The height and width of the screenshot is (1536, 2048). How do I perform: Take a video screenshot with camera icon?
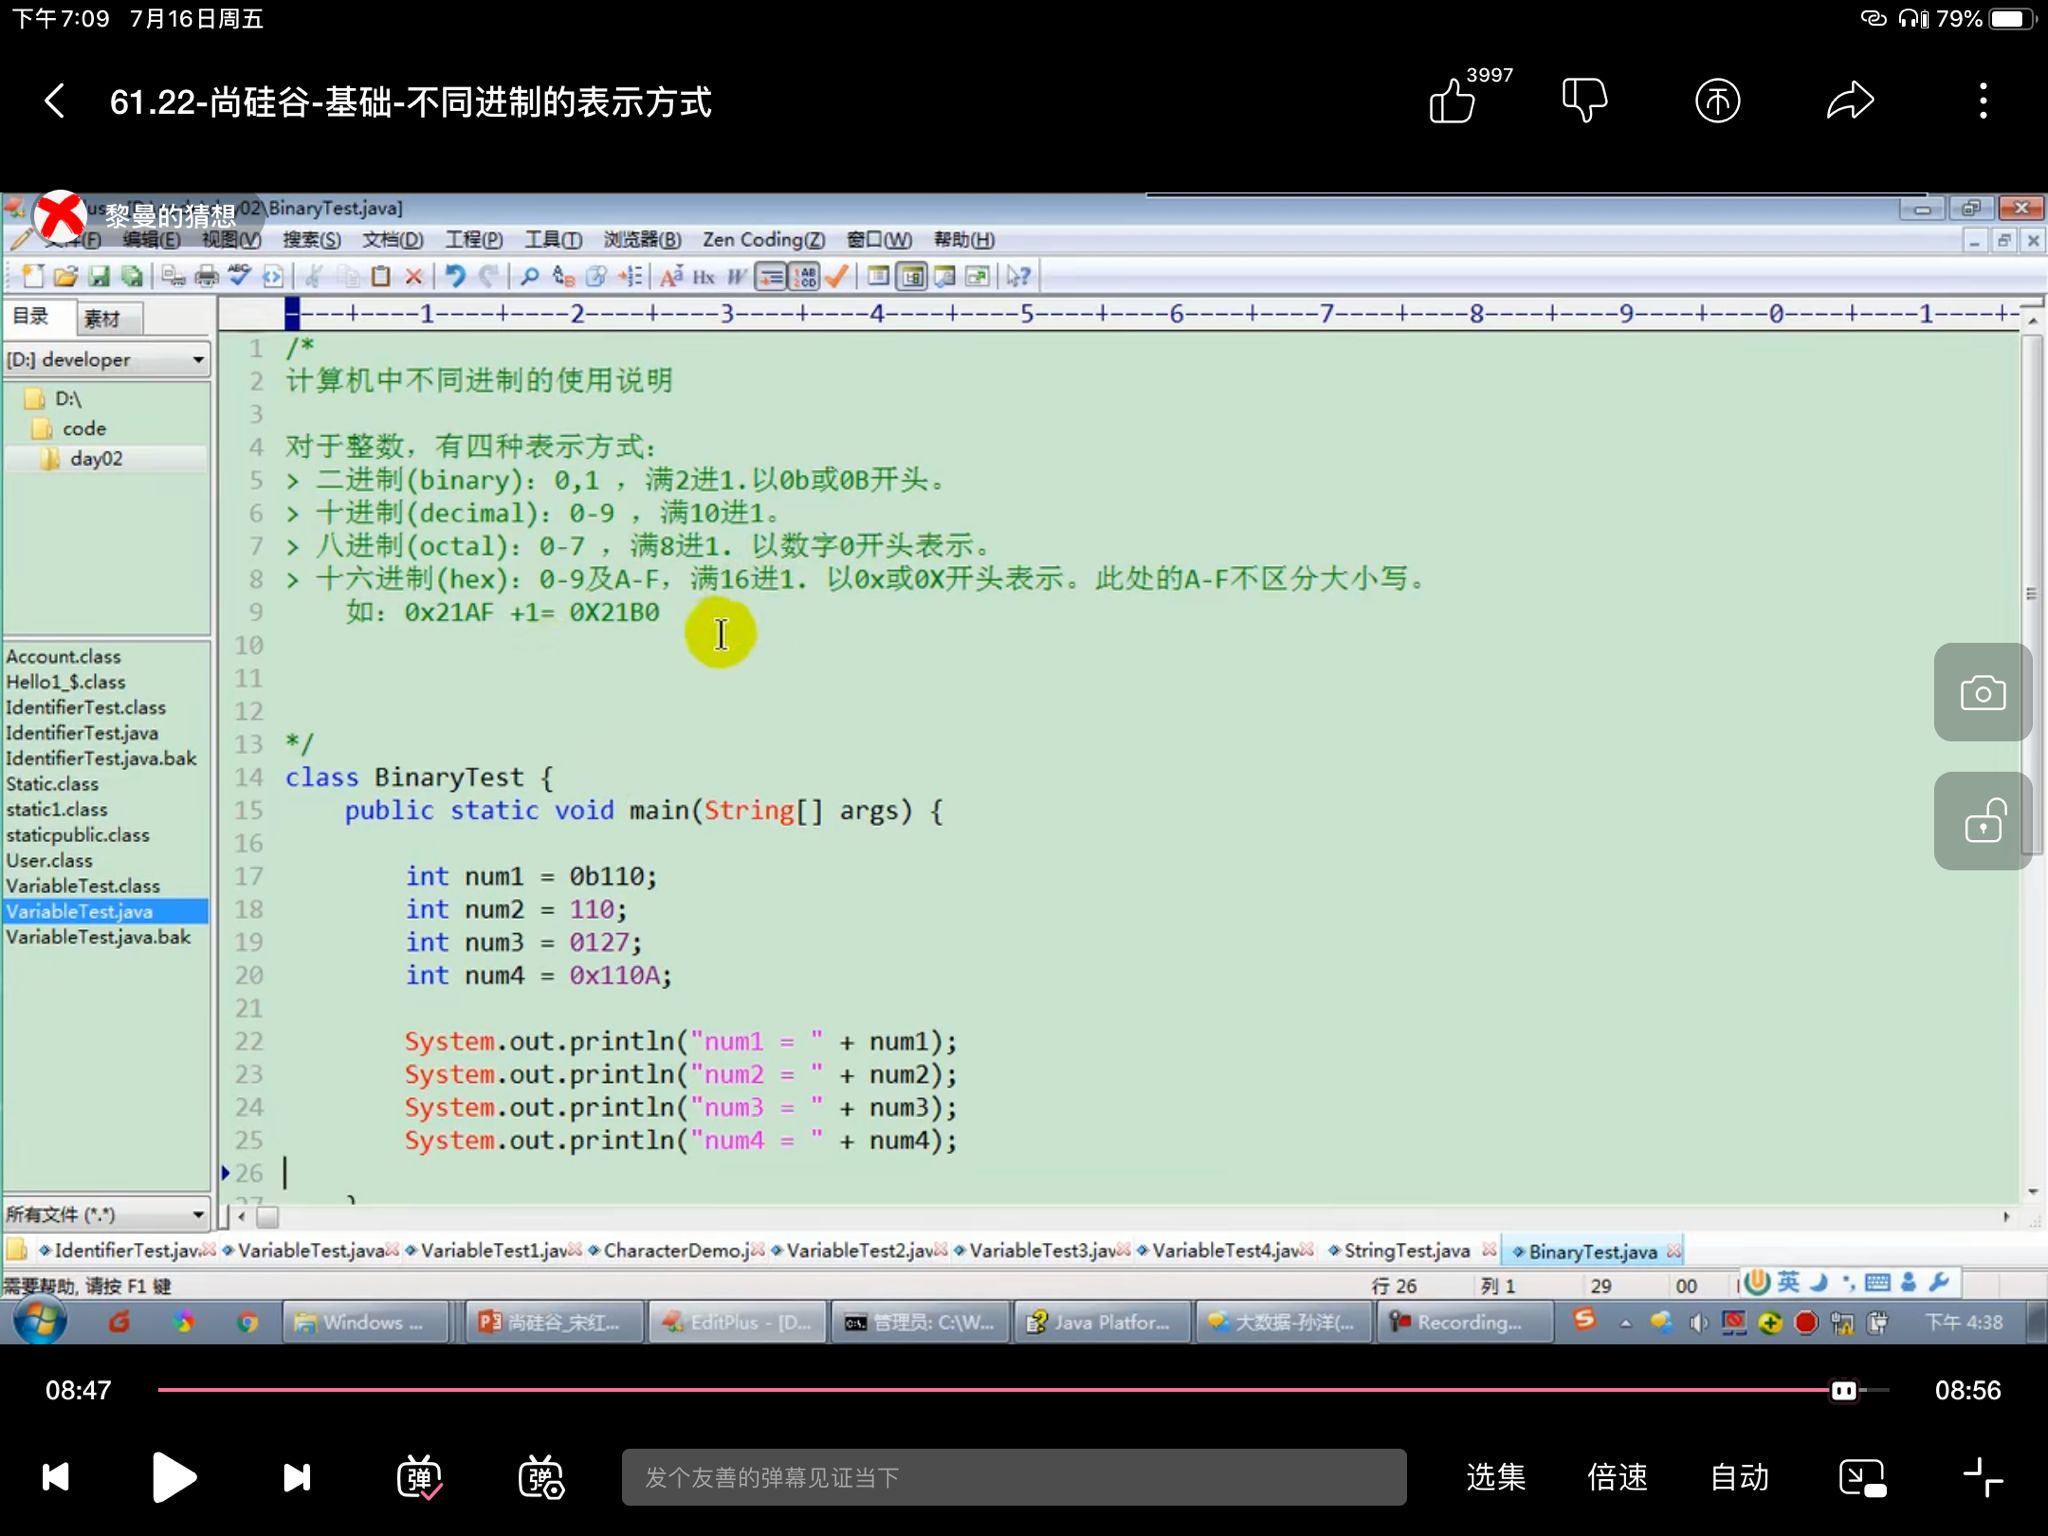[x=1983, y=692]
